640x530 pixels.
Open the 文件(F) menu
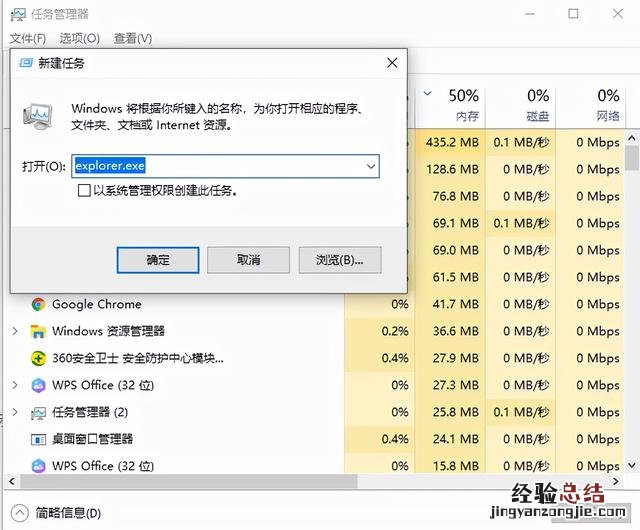pos(27,38)
